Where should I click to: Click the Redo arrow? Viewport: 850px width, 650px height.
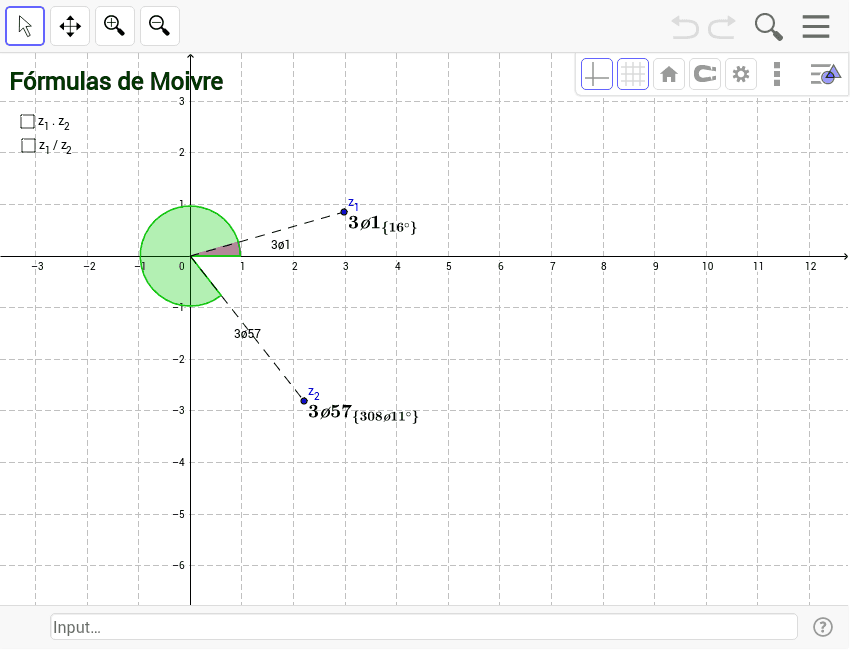722,27
